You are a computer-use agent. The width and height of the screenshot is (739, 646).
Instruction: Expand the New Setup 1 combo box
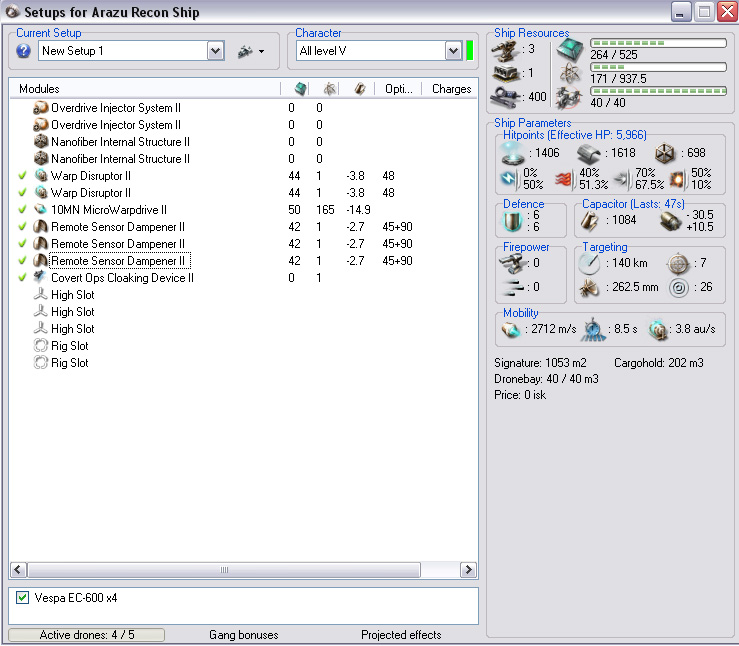click(x=215, y=50)
